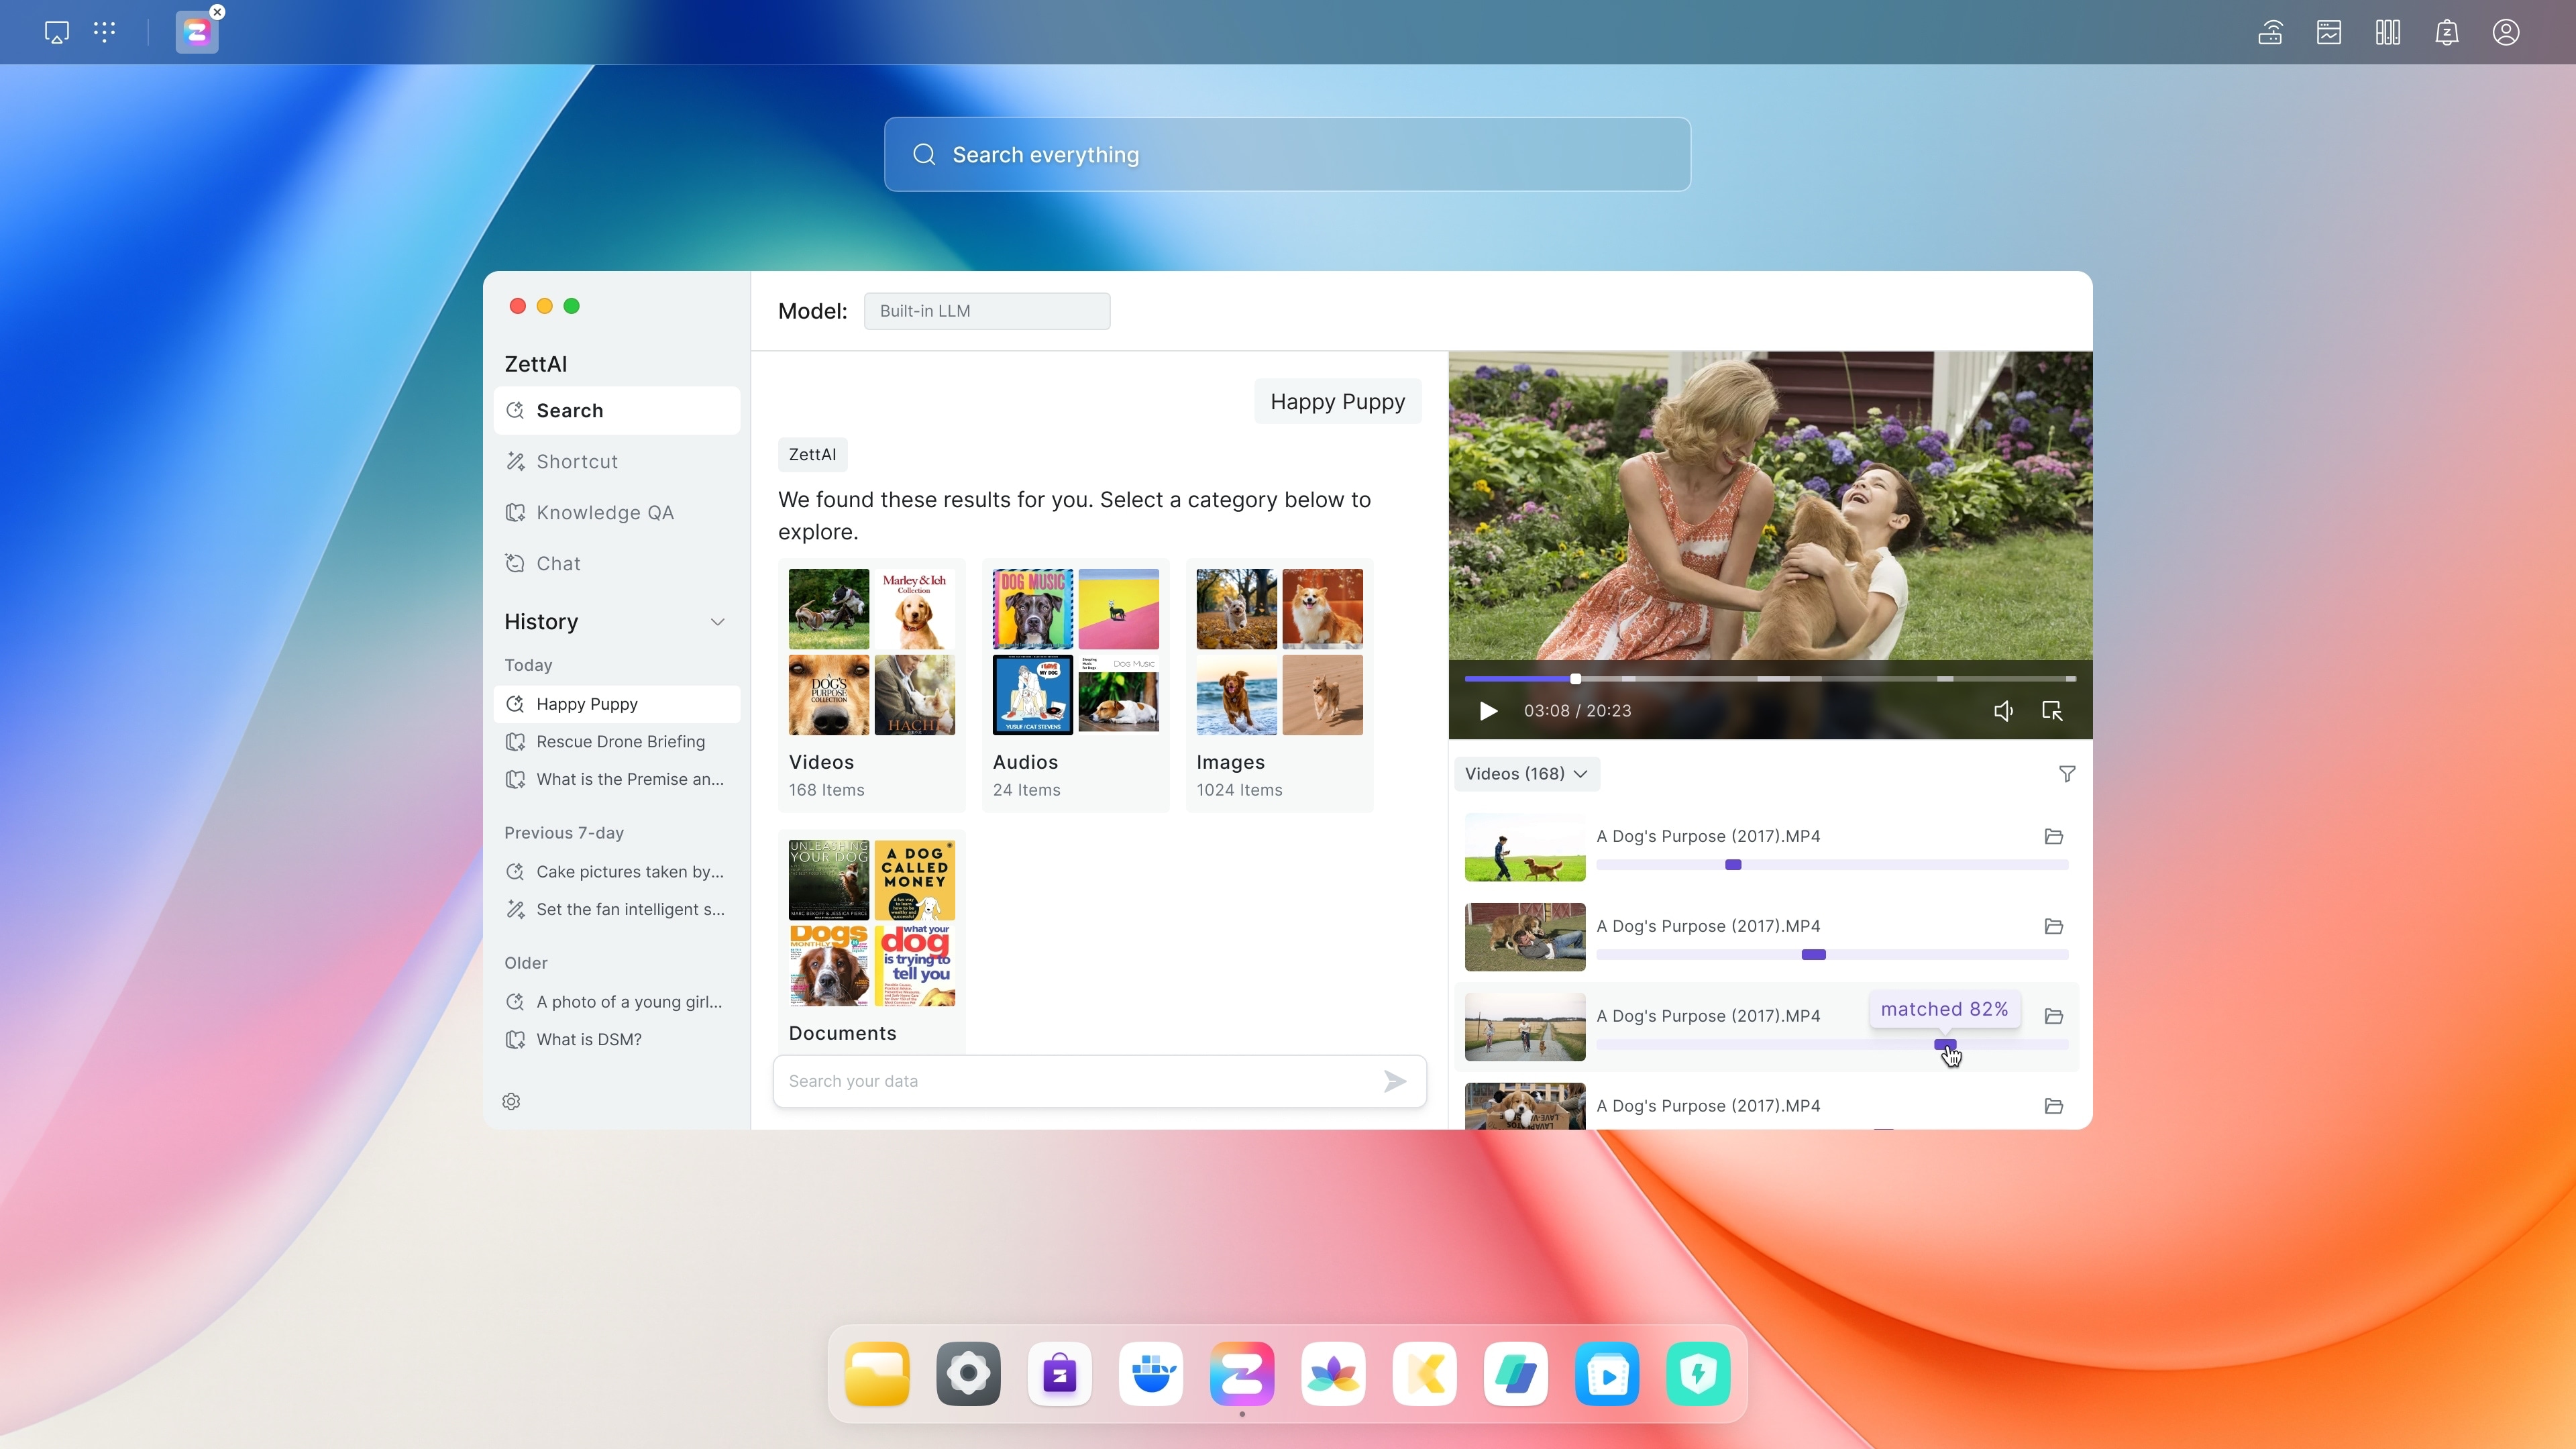Open the notifications bell in top bar
Viewport: 2576px width, 1449px height.
[x=2446, y=32]
